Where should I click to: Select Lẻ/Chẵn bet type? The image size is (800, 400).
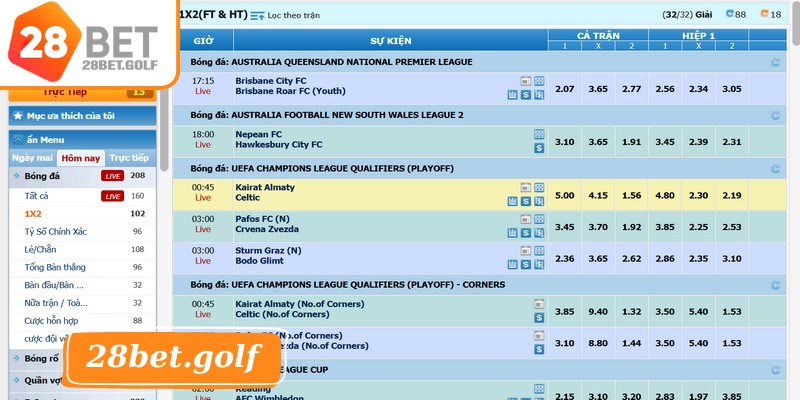coord(83,249)
